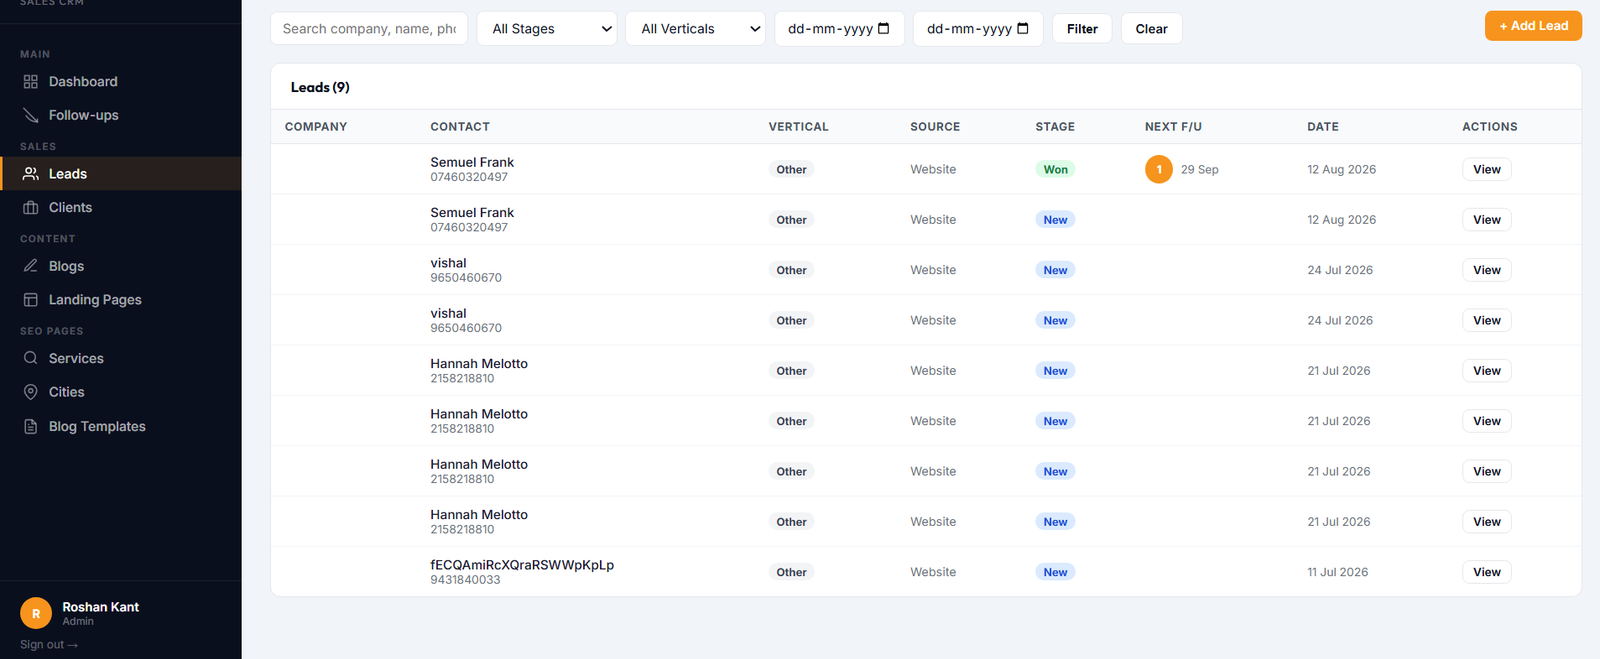The height and width of the screenshot is (659, 1600).
Task: Click the 29 Sep follow-up date
Action: pyautogui.click(x=1199, y=169)
